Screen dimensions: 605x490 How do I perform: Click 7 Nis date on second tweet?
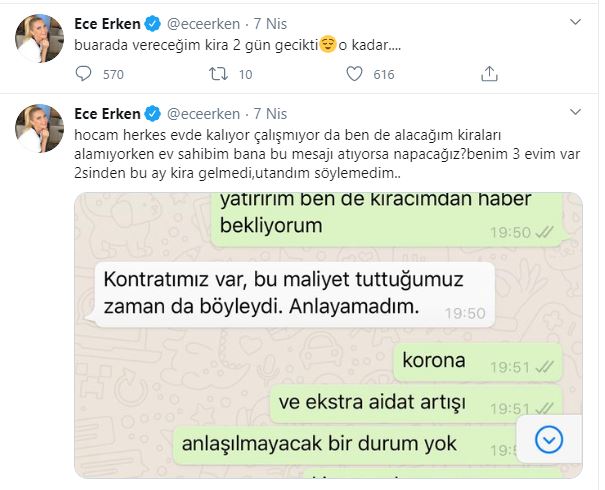[270, 114]
